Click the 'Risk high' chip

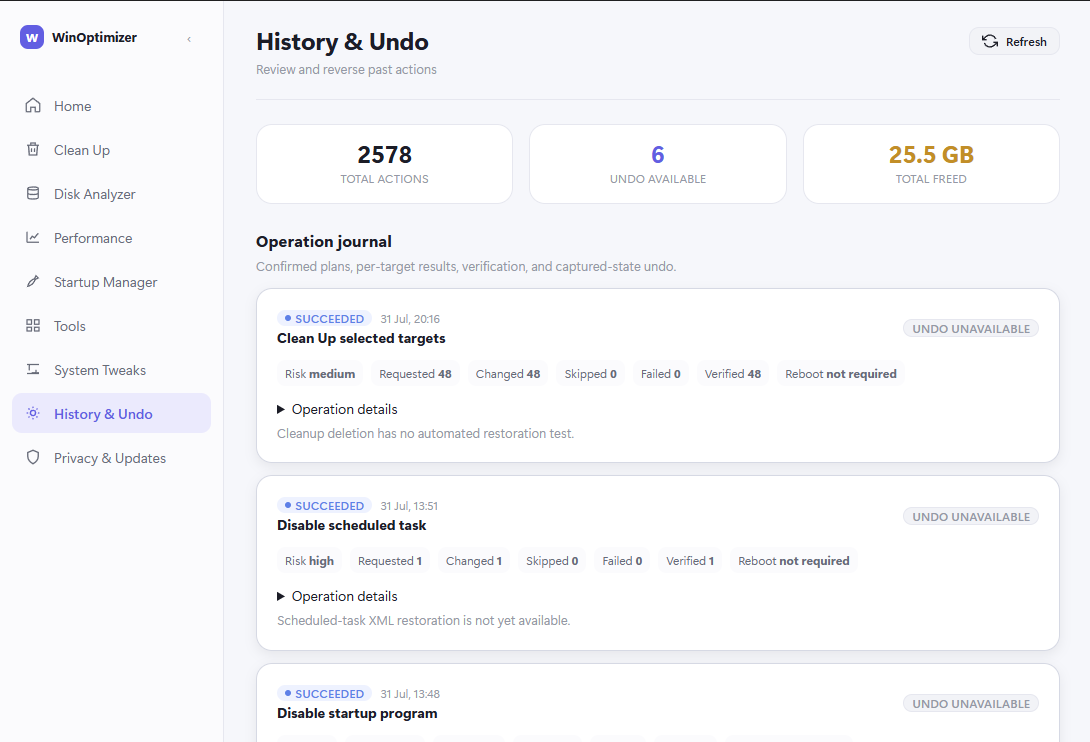tap(309, 560)
